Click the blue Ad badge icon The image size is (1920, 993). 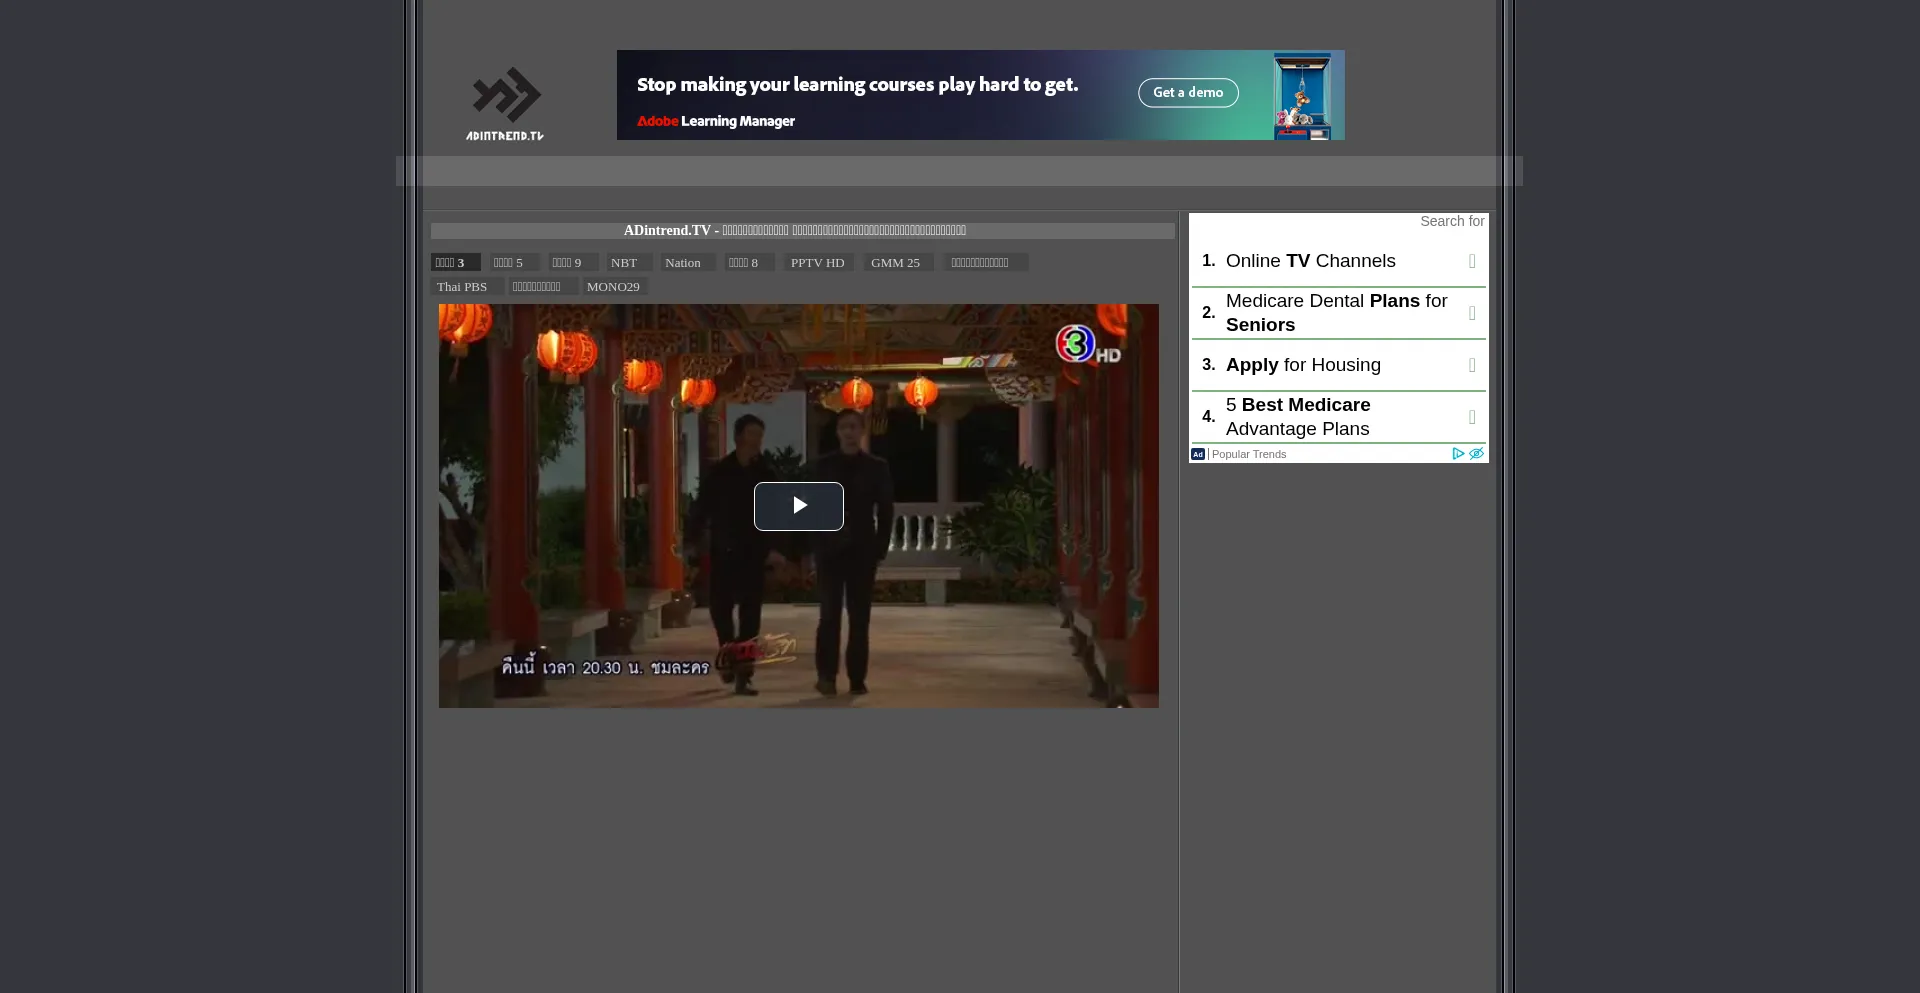click(1198, 454)
